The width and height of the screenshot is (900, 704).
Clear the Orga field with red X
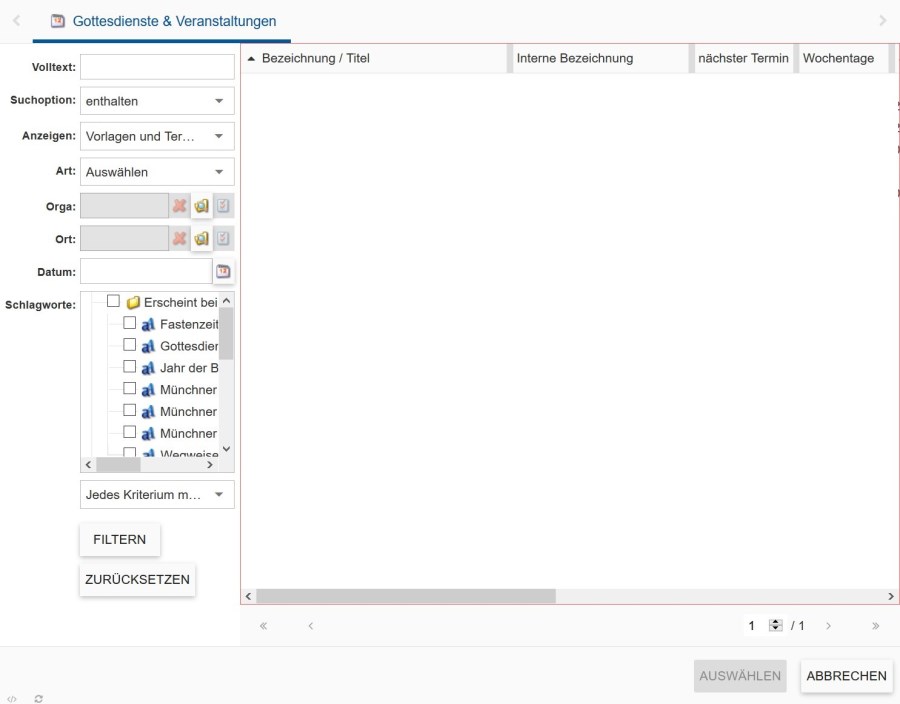coord(180,207)
